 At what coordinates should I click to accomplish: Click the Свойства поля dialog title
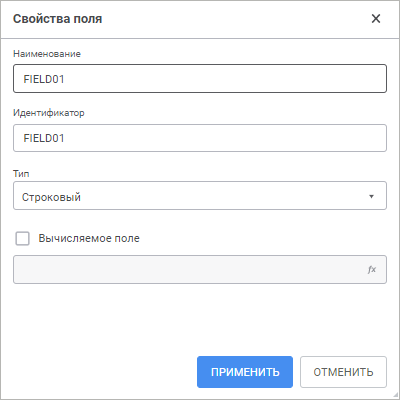[58, 19]
